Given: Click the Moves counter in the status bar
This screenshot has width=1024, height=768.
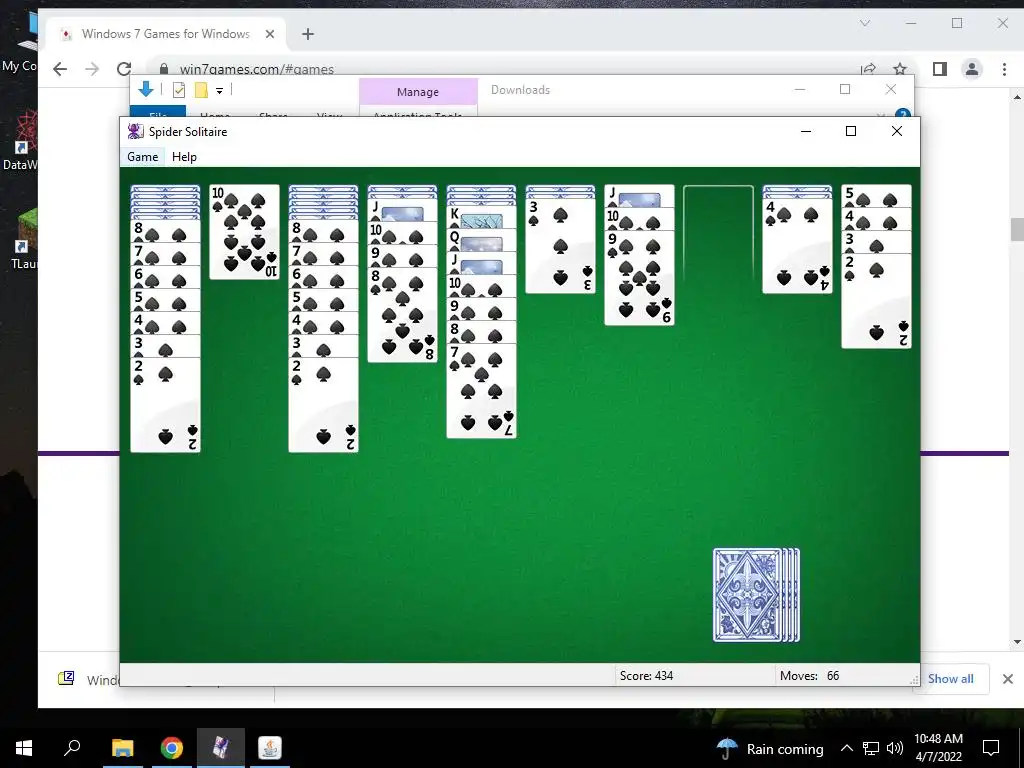Looking at the screenshot, I should coord(809,676).
